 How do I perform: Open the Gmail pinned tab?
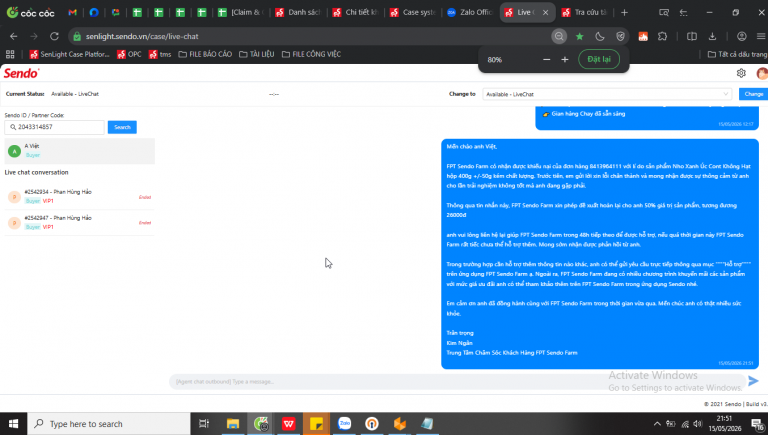(x=72, y=12)
